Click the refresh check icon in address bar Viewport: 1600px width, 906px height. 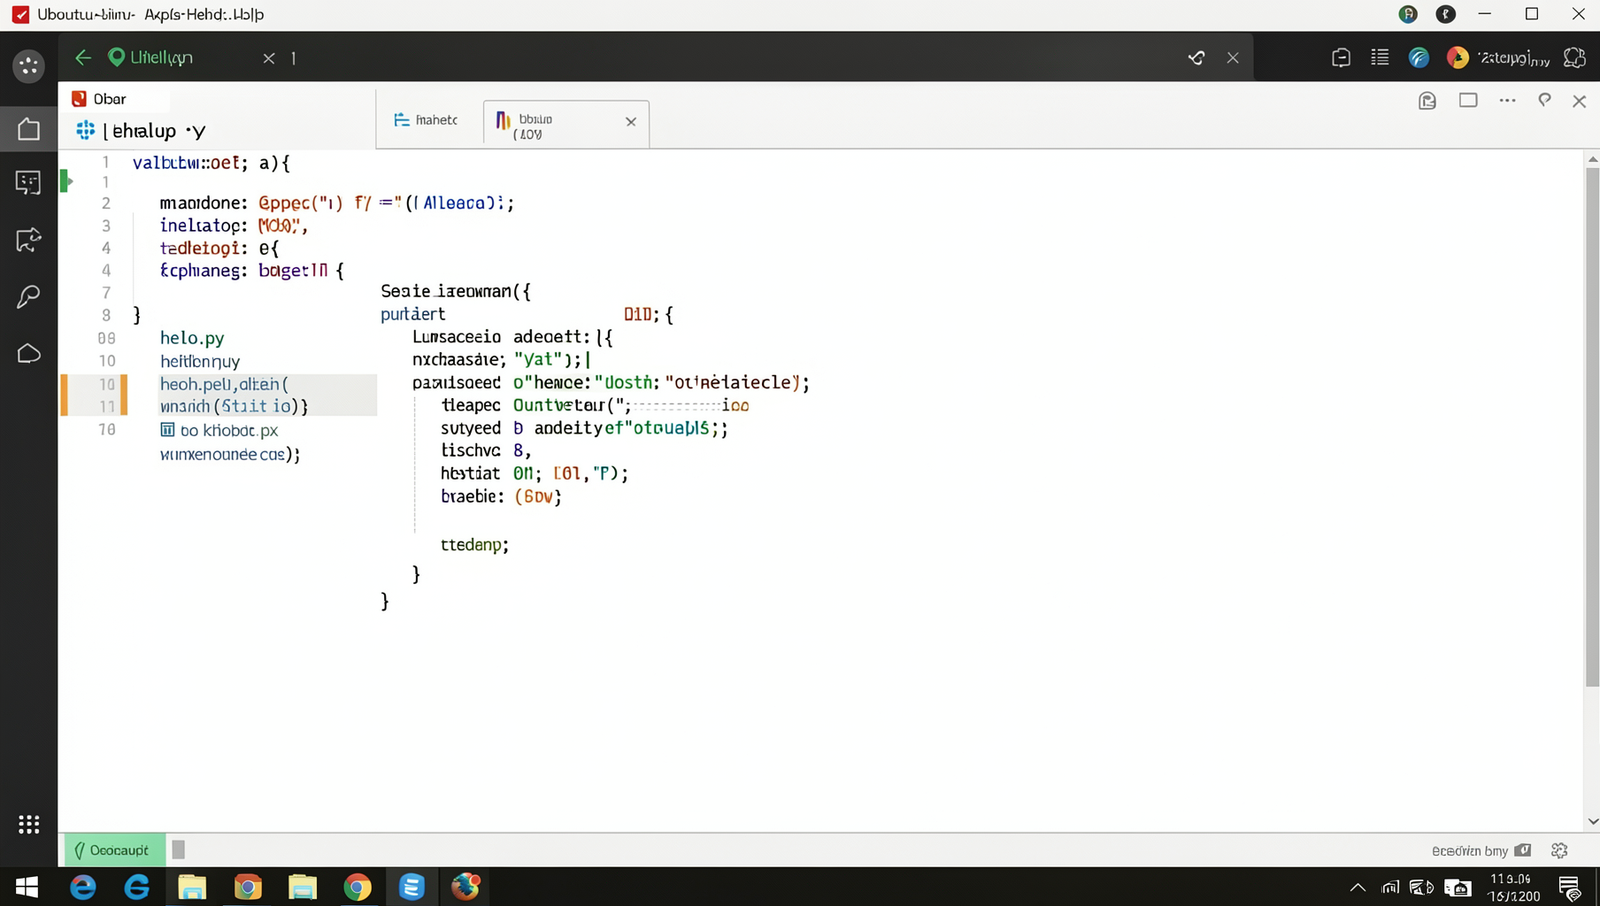[x=1196, y=58]
